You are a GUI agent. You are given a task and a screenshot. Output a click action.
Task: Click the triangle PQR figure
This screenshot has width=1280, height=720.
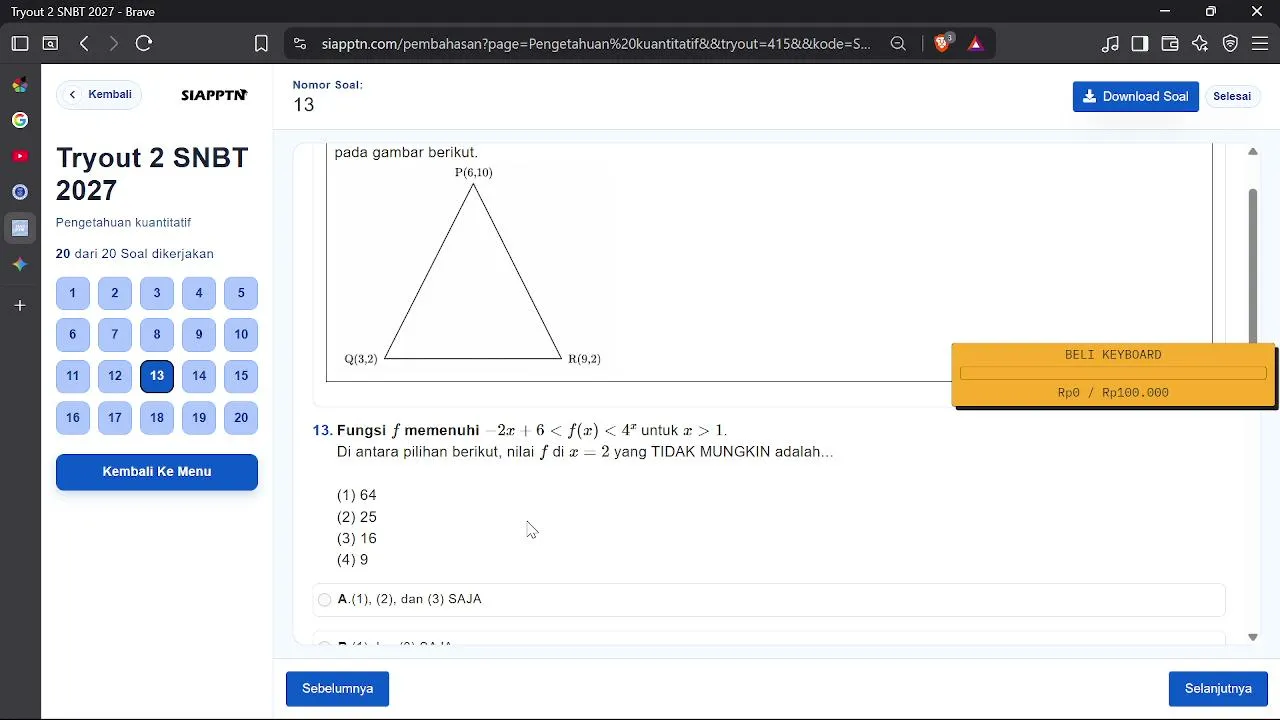(x=473, y=271)
